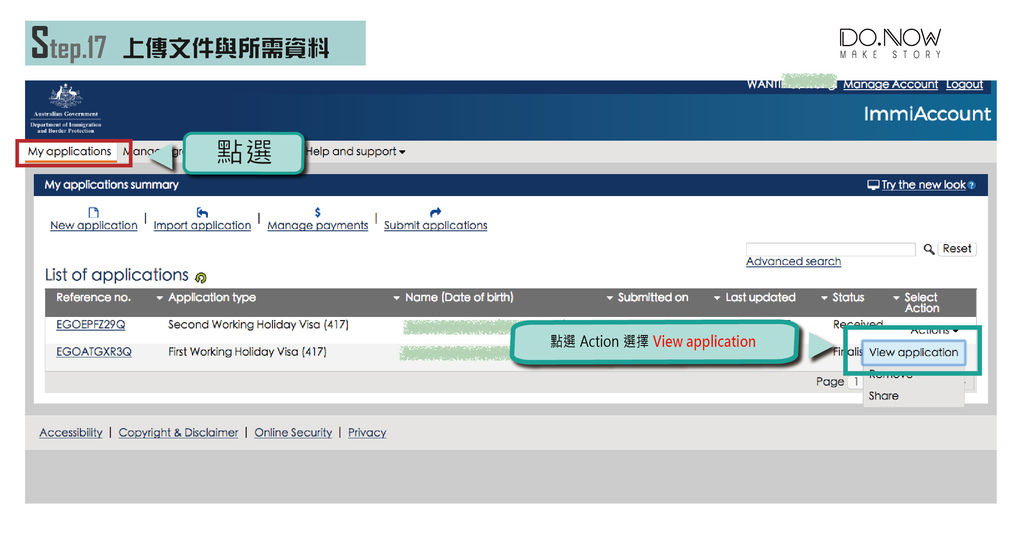Click the monitor icon beside Try the new look

(873, 185)
